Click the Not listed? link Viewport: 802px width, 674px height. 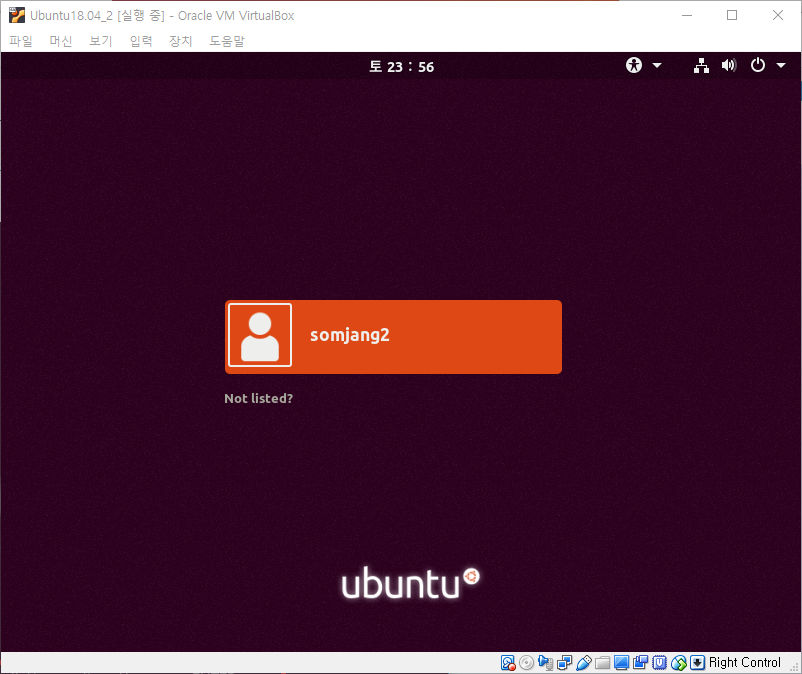tap(259, 398)
